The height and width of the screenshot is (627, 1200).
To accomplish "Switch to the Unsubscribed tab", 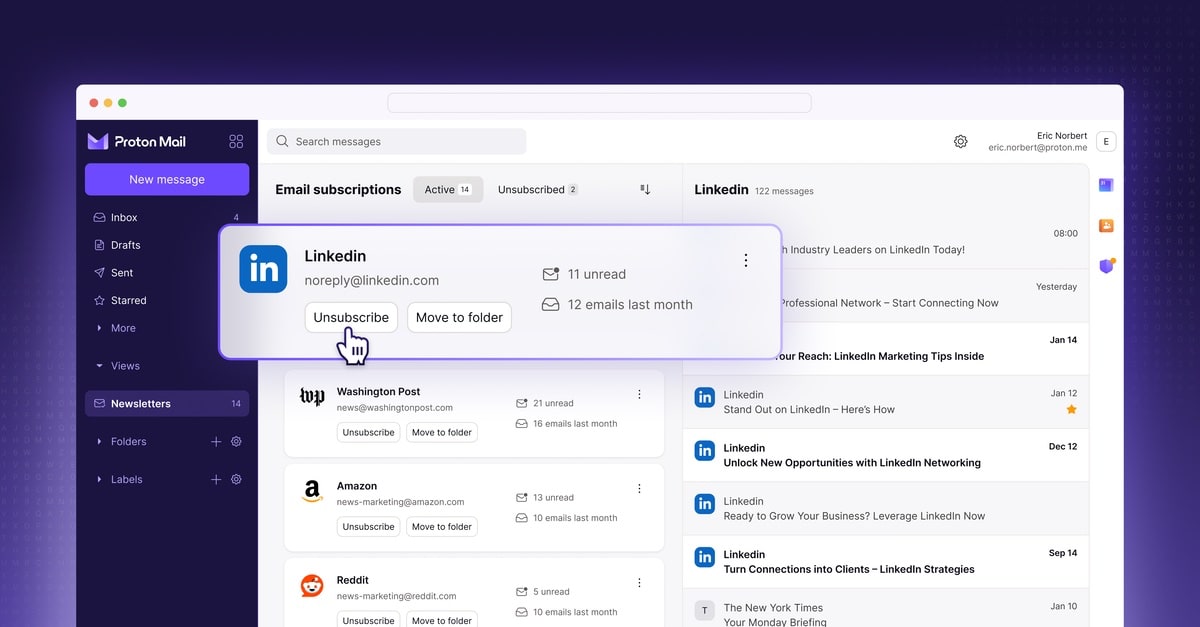I will 537,190.
